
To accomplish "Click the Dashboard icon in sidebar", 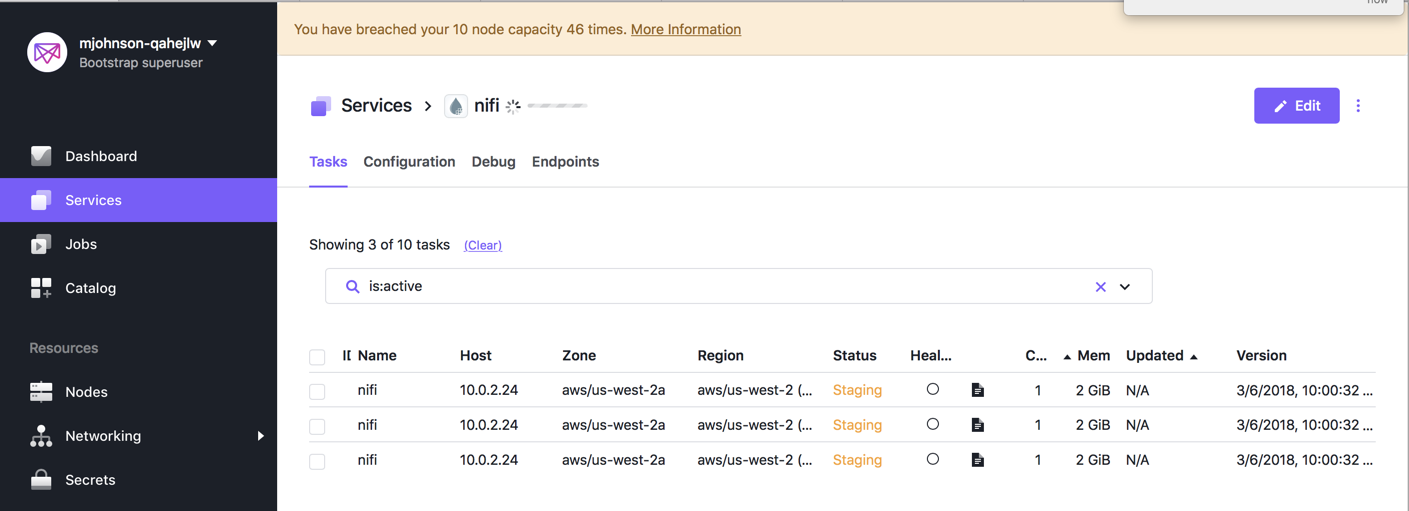I will click(x=41, y=156).
